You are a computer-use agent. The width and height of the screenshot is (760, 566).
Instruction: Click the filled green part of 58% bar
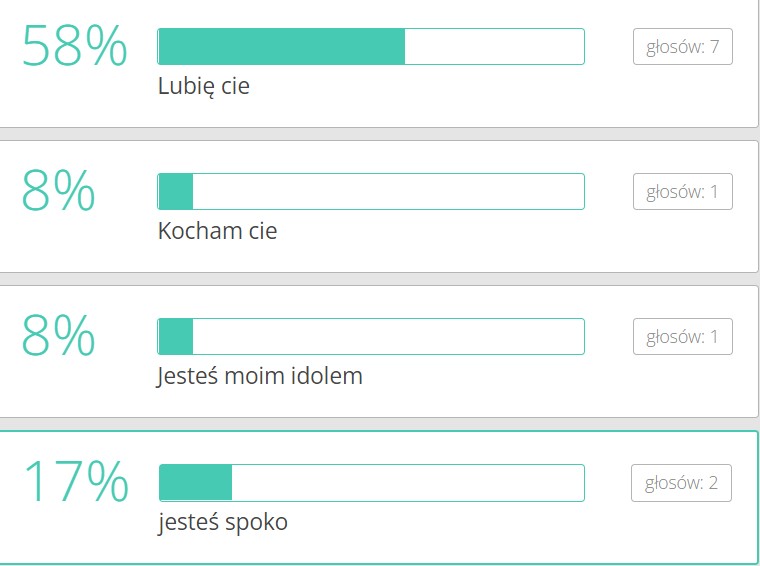[x=281, y=47]
